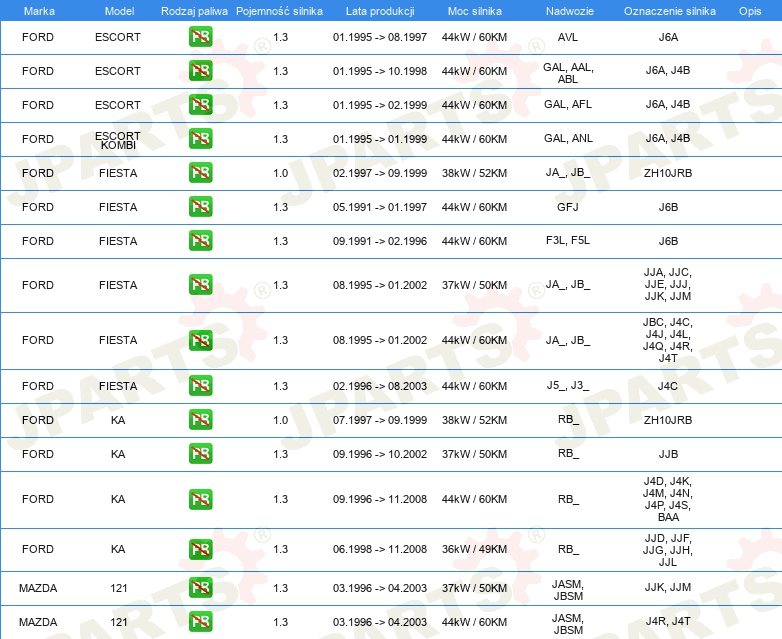Click the 36kW / 49KM power cell
782x639 pixels.
click(474, 549)
